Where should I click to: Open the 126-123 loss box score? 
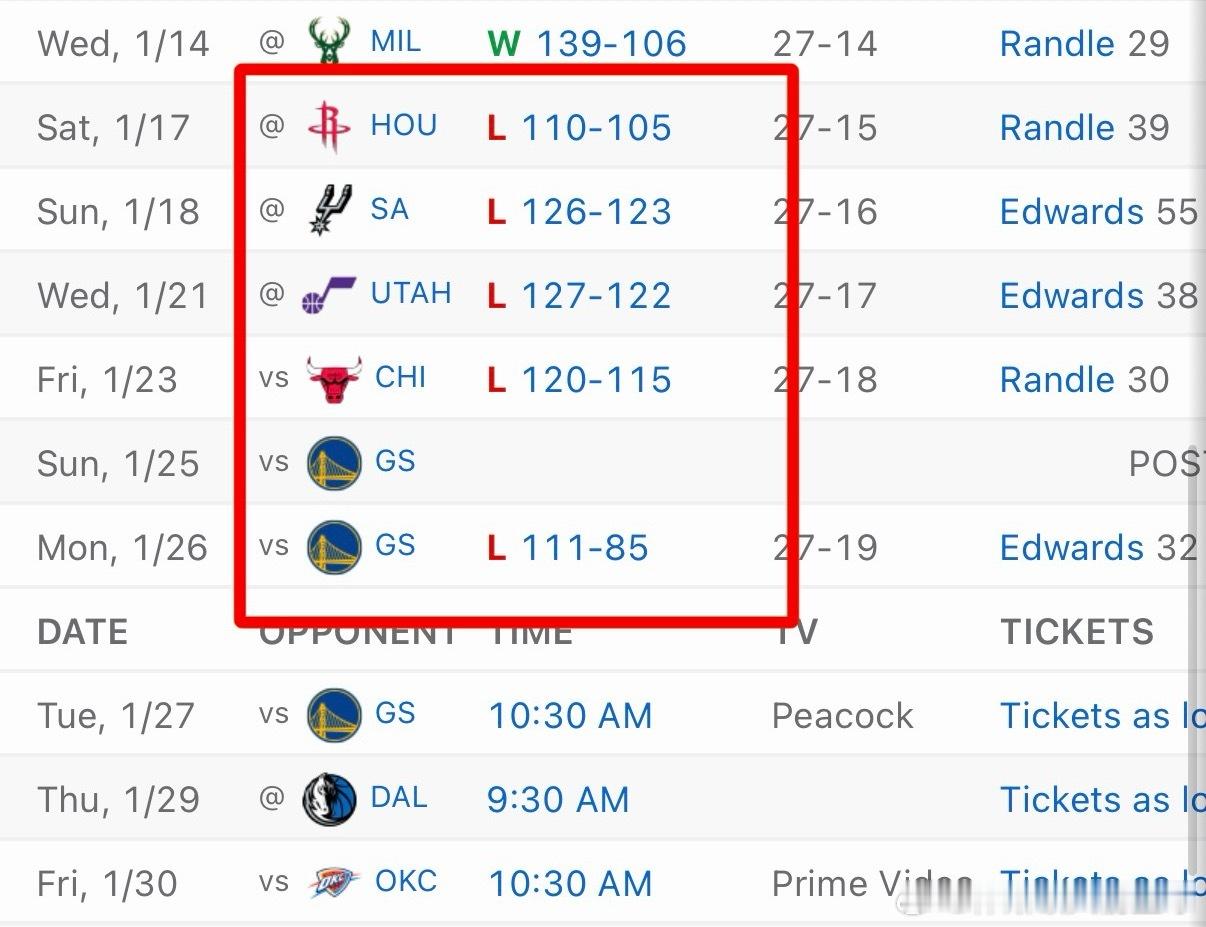596,212
